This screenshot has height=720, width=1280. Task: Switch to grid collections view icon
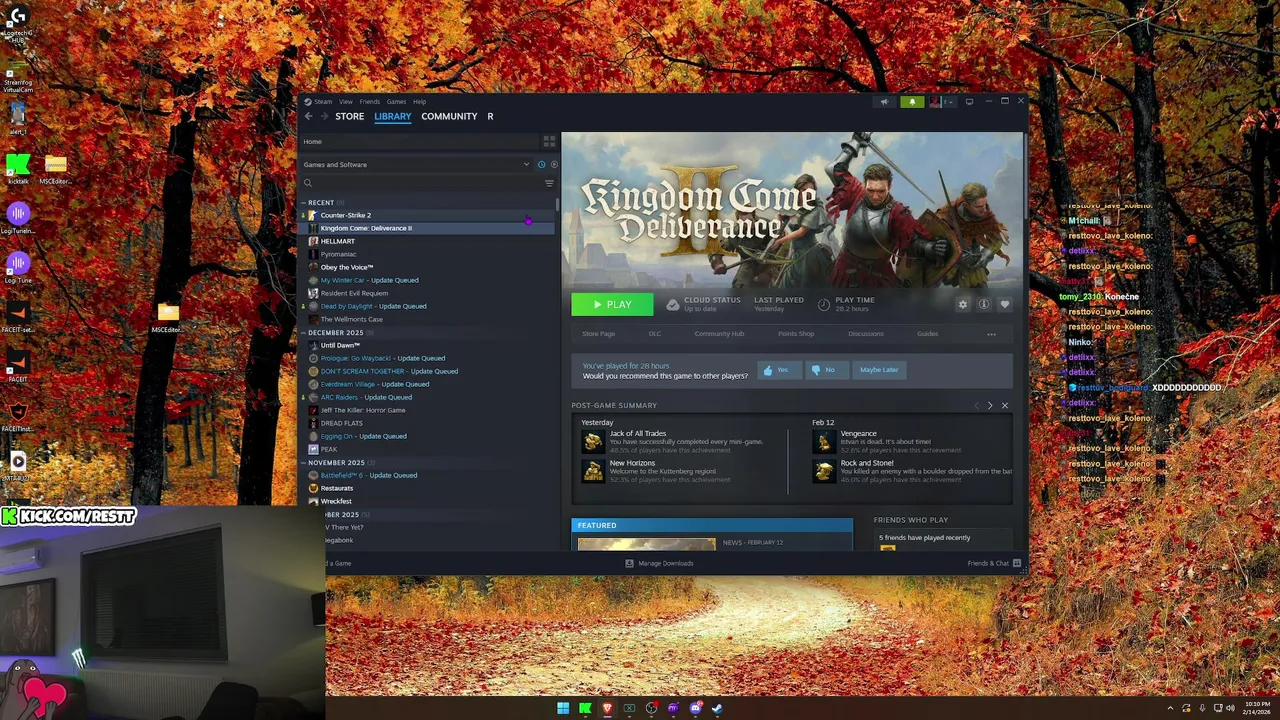click(x=549, y=142)
